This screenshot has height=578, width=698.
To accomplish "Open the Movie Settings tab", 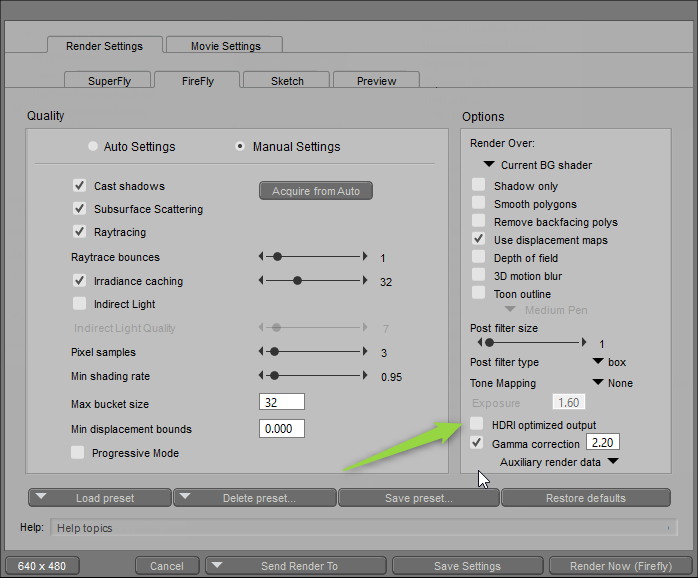I will 226,46.
